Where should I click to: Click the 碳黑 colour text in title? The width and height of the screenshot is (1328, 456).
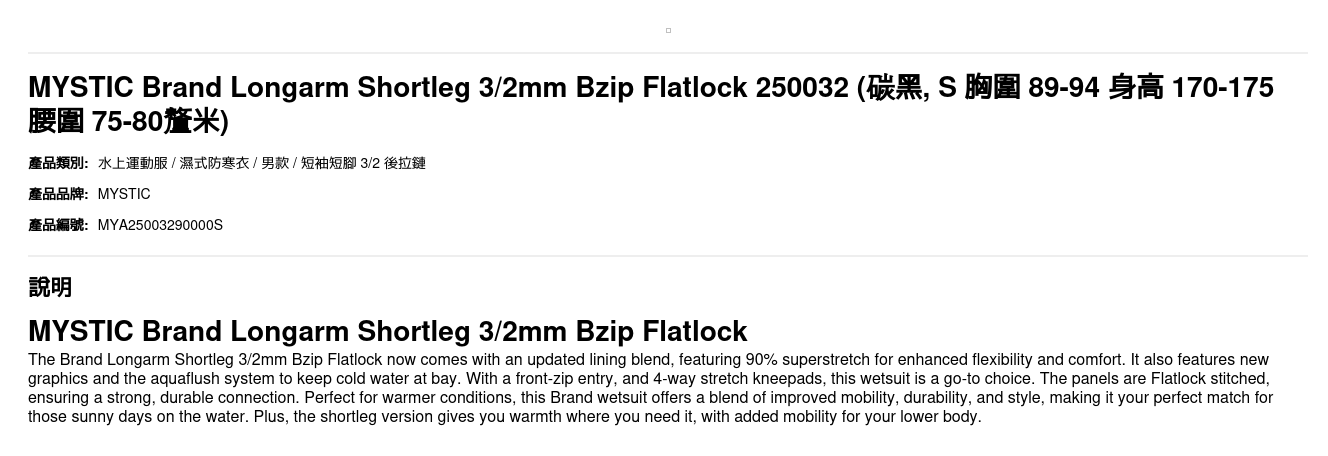(x=894, y=88)
